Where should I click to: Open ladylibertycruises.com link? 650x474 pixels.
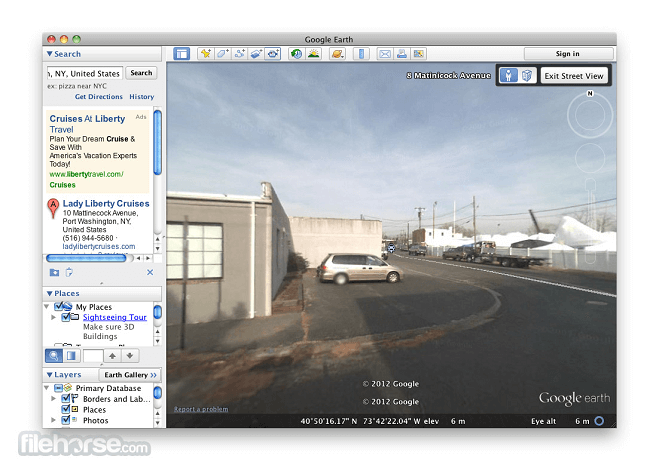pyautogui.click(x=99, y=246)
